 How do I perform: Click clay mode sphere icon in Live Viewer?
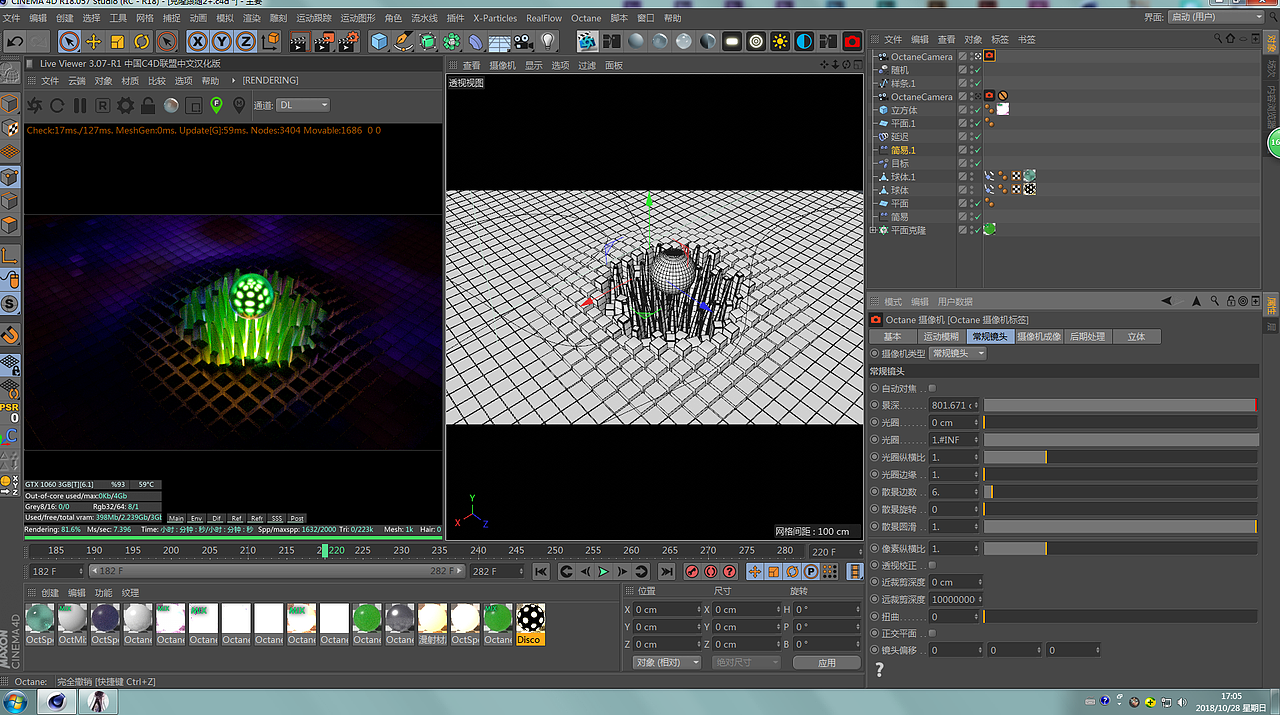tap(171, 105)
